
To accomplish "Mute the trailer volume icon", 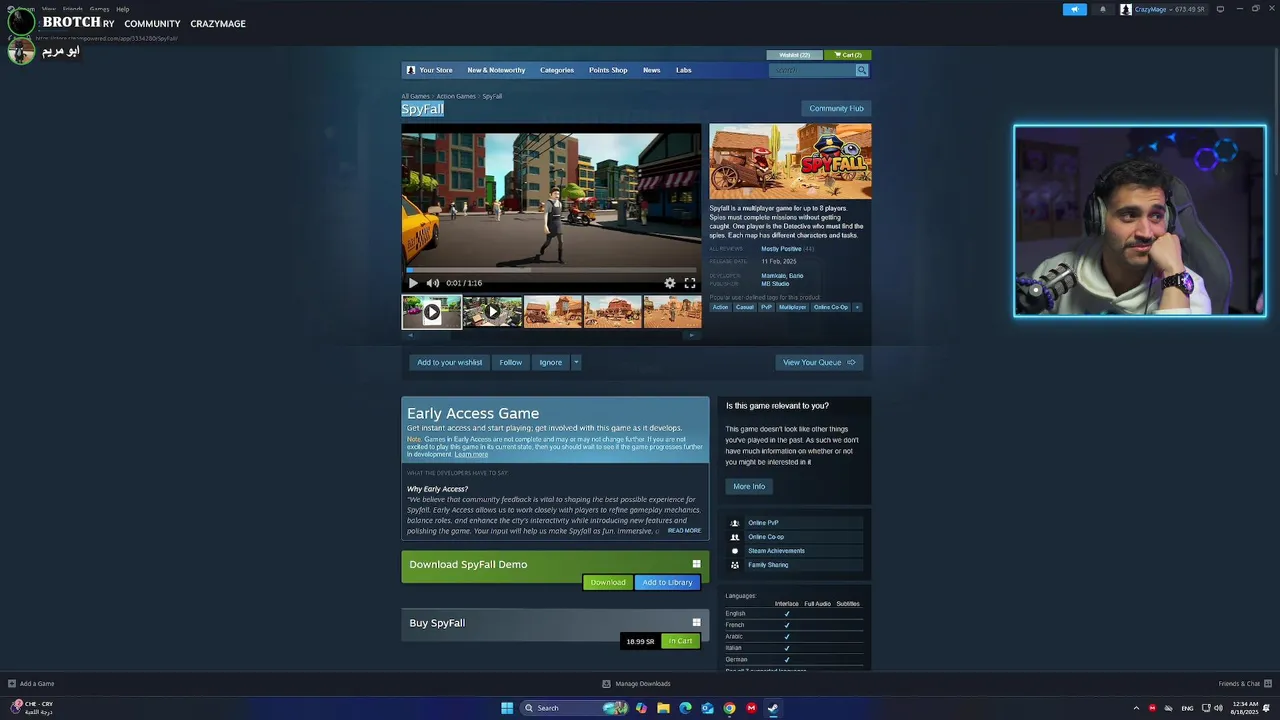I will [x=433, y=283].
